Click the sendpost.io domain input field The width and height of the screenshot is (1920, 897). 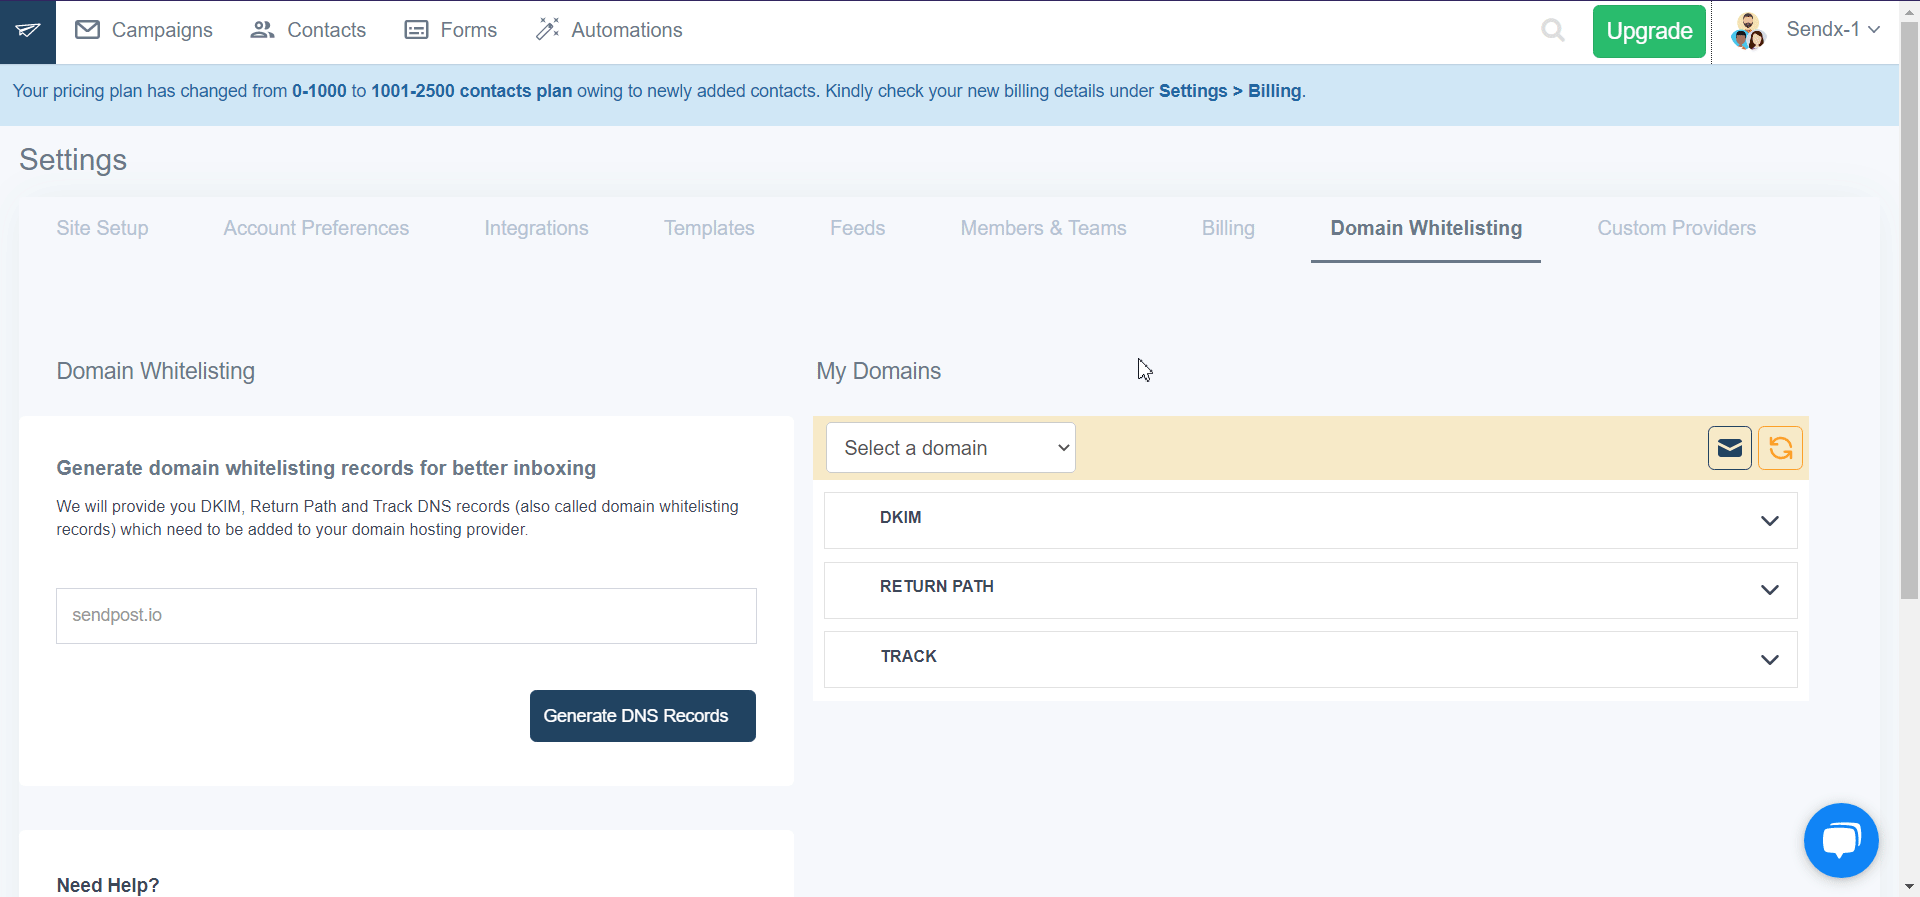[406, 616]
